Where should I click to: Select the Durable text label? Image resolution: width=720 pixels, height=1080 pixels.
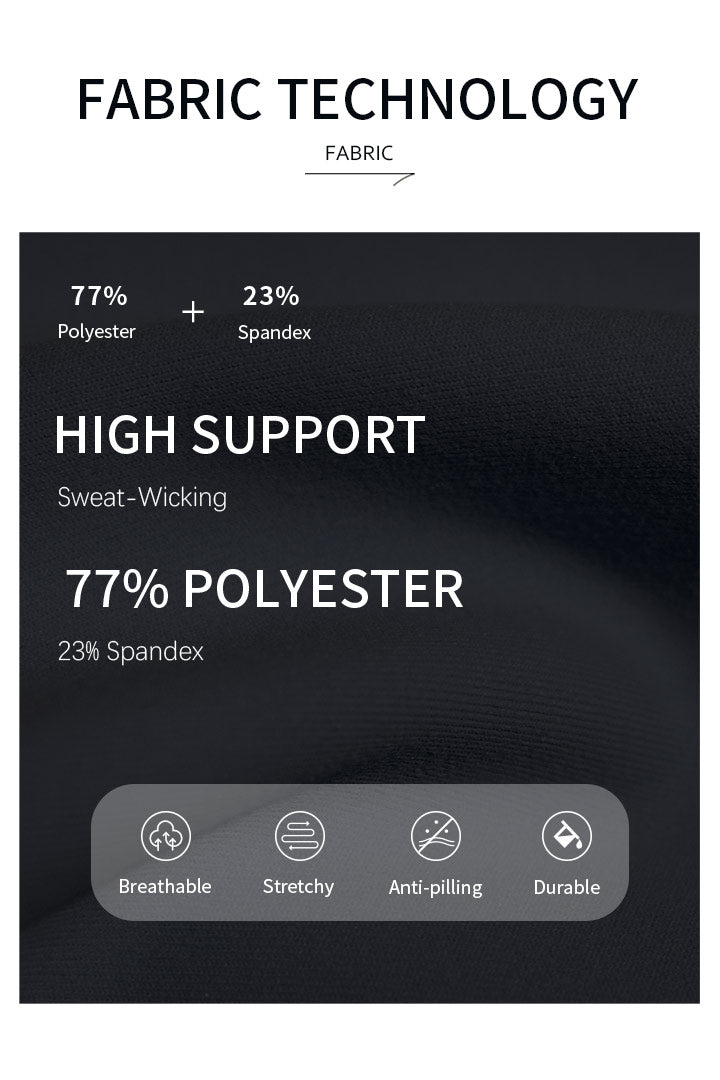click(x=567, y=888)
